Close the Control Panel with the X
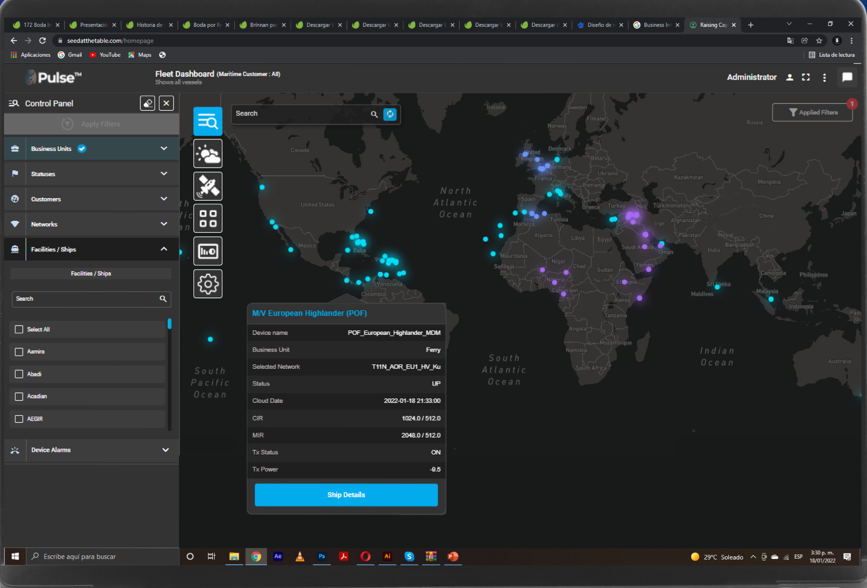Screen dimensions: 867x588 coord(166,103)
